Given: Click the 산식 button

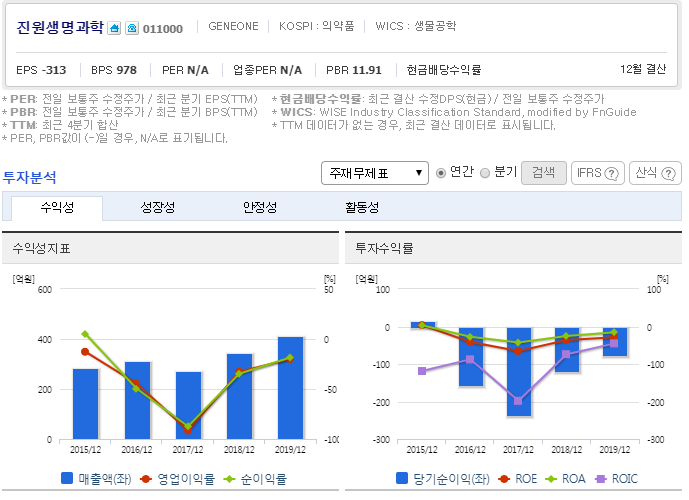Looking at the screenshot, I should (655, 173).
